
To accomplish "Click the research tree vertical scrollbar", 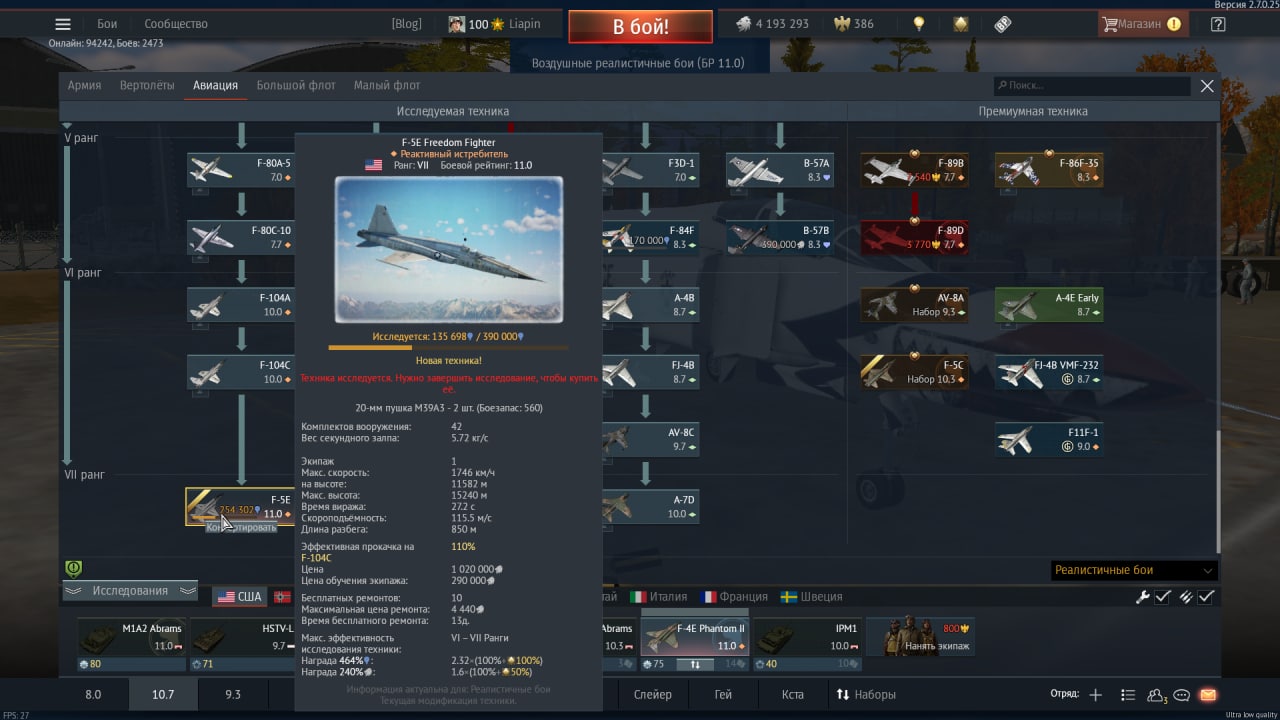I will (1217, 490).
